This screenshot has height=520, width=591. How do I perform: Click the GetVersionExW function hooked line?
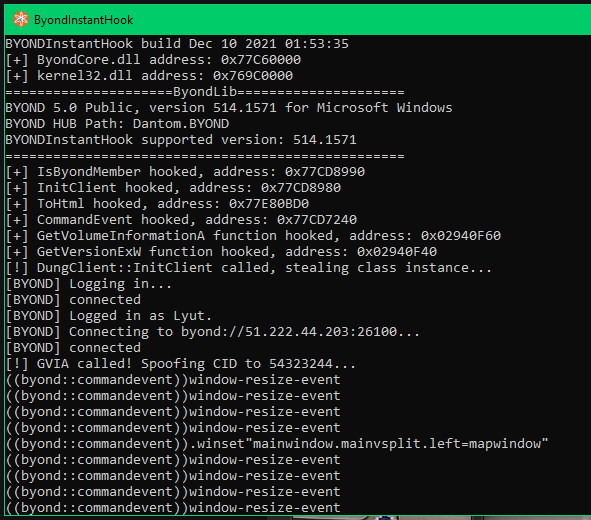221,252
